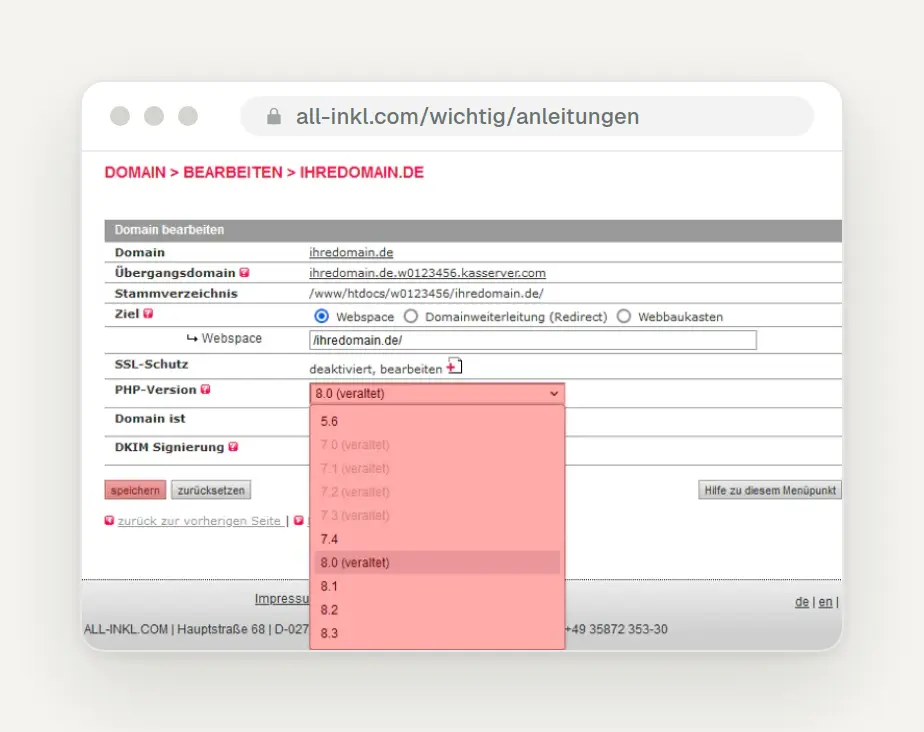Select Domainweiterleitung (Redirect) radio button
Image resolution: width=924 pixels, height=732 pixels.
coord(411,316)
